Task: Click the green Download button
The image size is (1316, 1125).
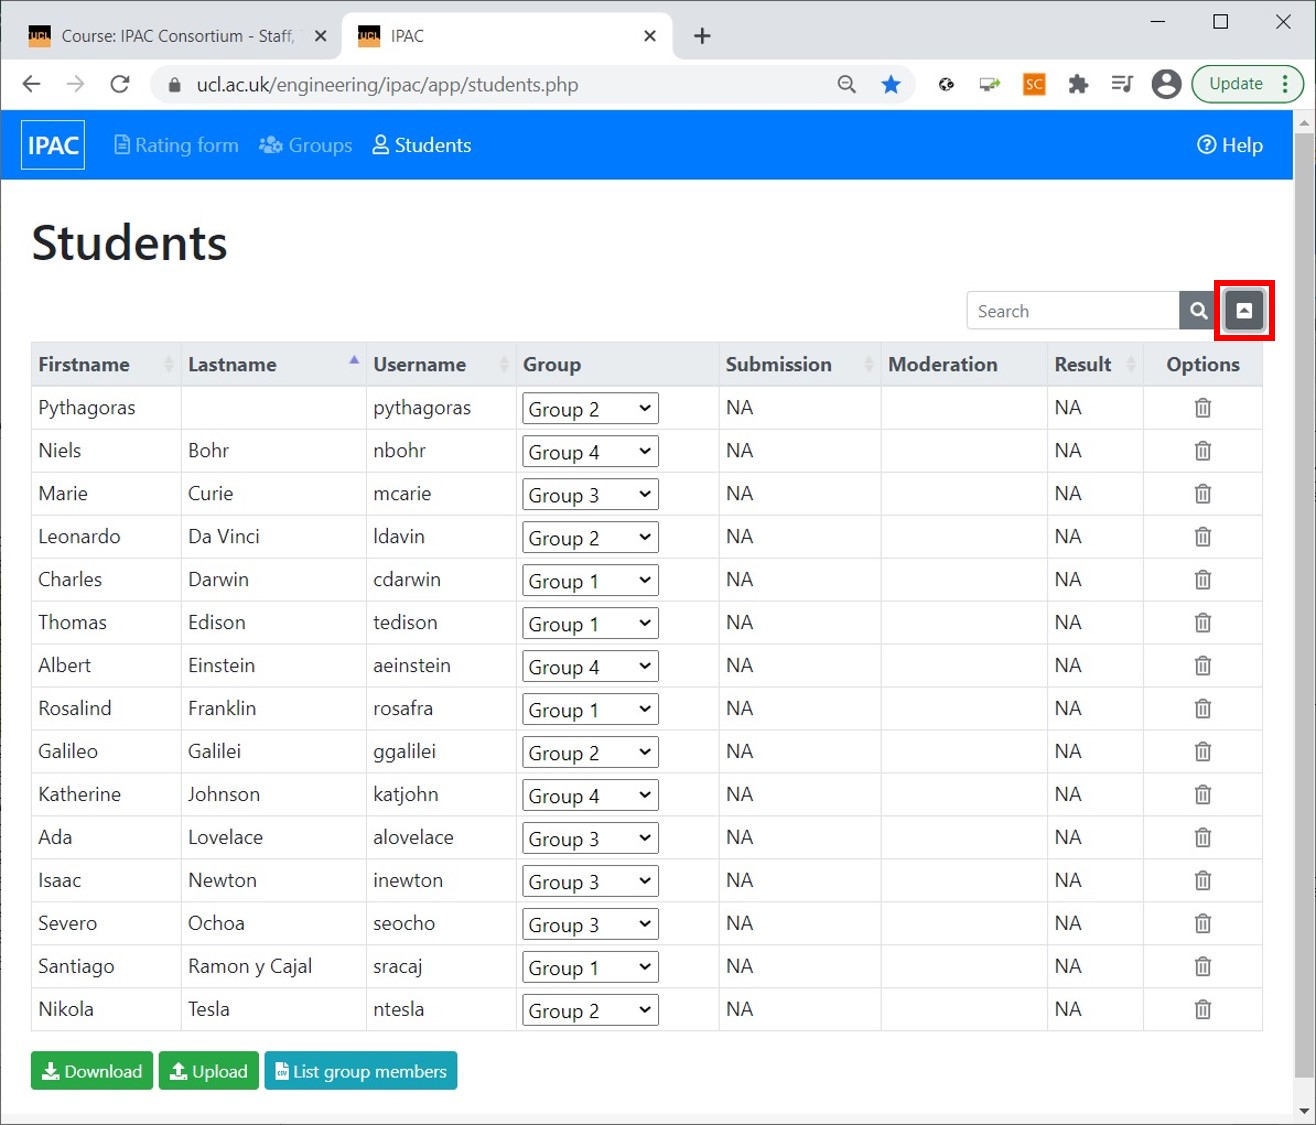Action: pyautogui.click(x=92, y=1071)
